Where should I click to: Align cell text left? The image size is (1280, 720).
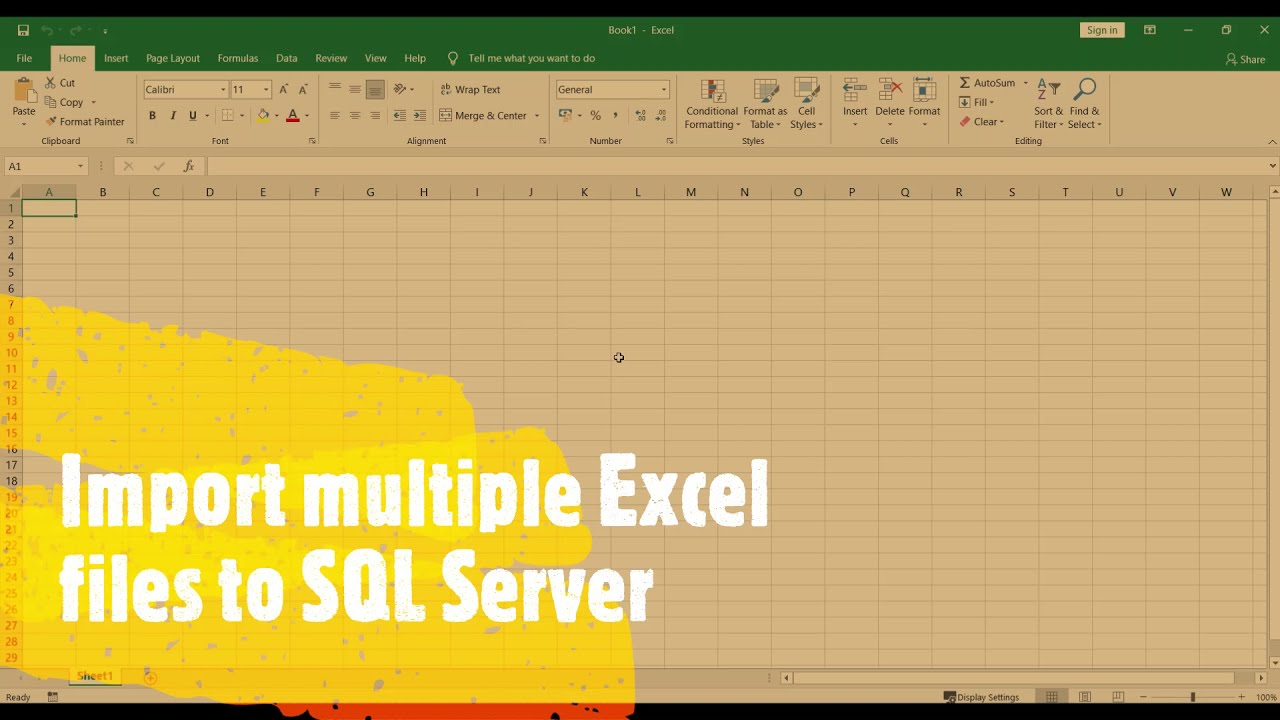[x=335, y=116]
